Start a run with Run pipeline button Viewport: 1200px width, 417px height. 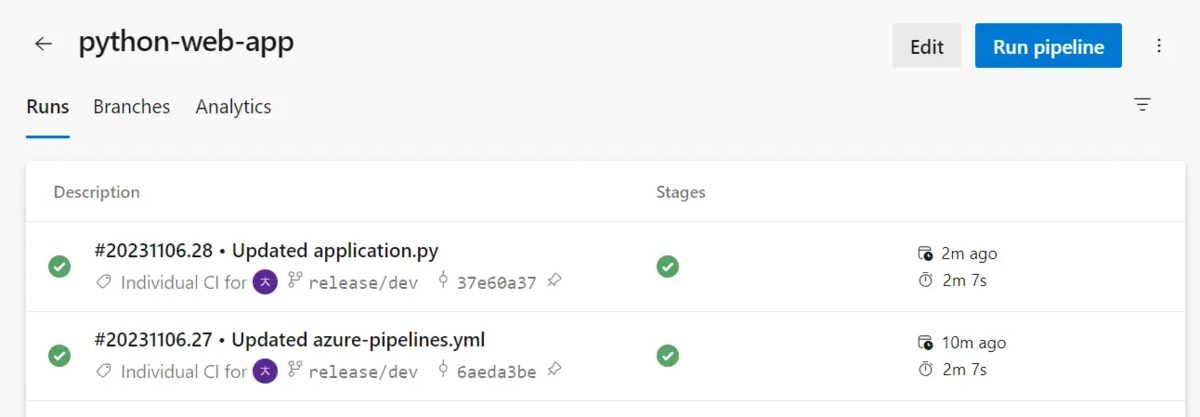coord(1048,46)
